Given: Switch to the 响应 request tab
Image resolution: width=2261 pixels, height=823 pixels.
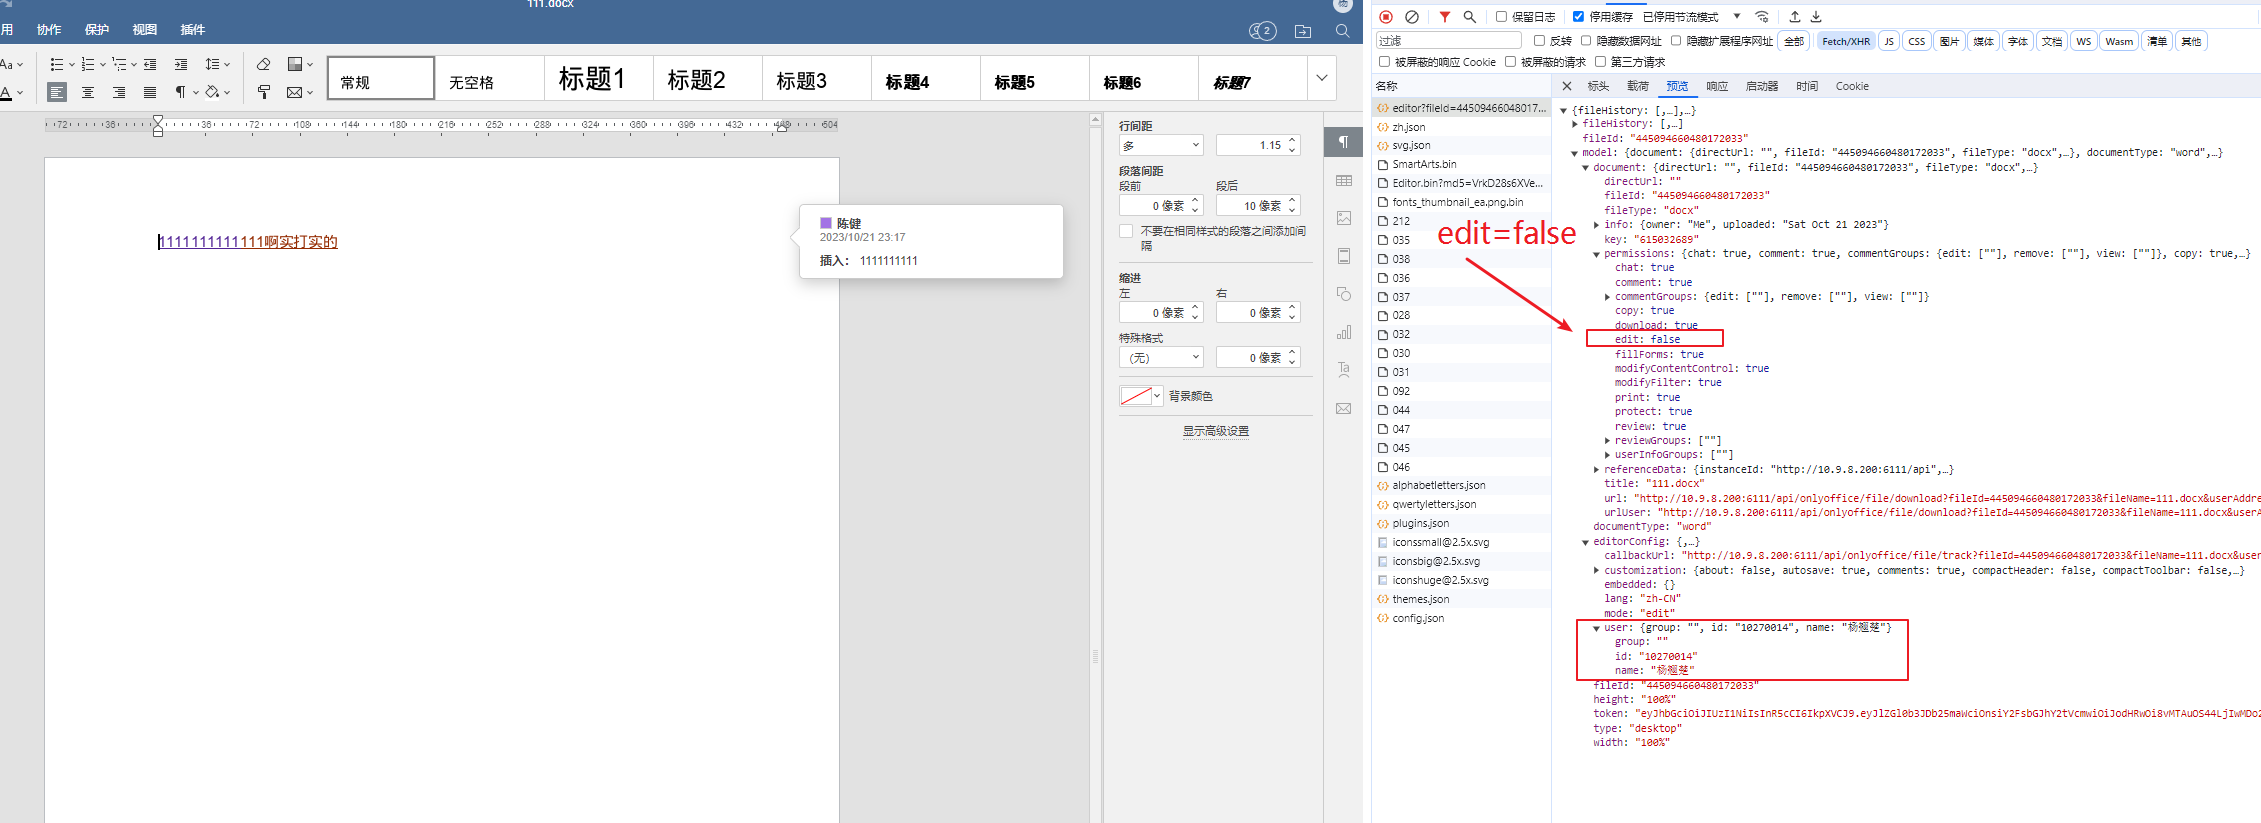Looking at the screenshot, I should (x=1717, y=86).
